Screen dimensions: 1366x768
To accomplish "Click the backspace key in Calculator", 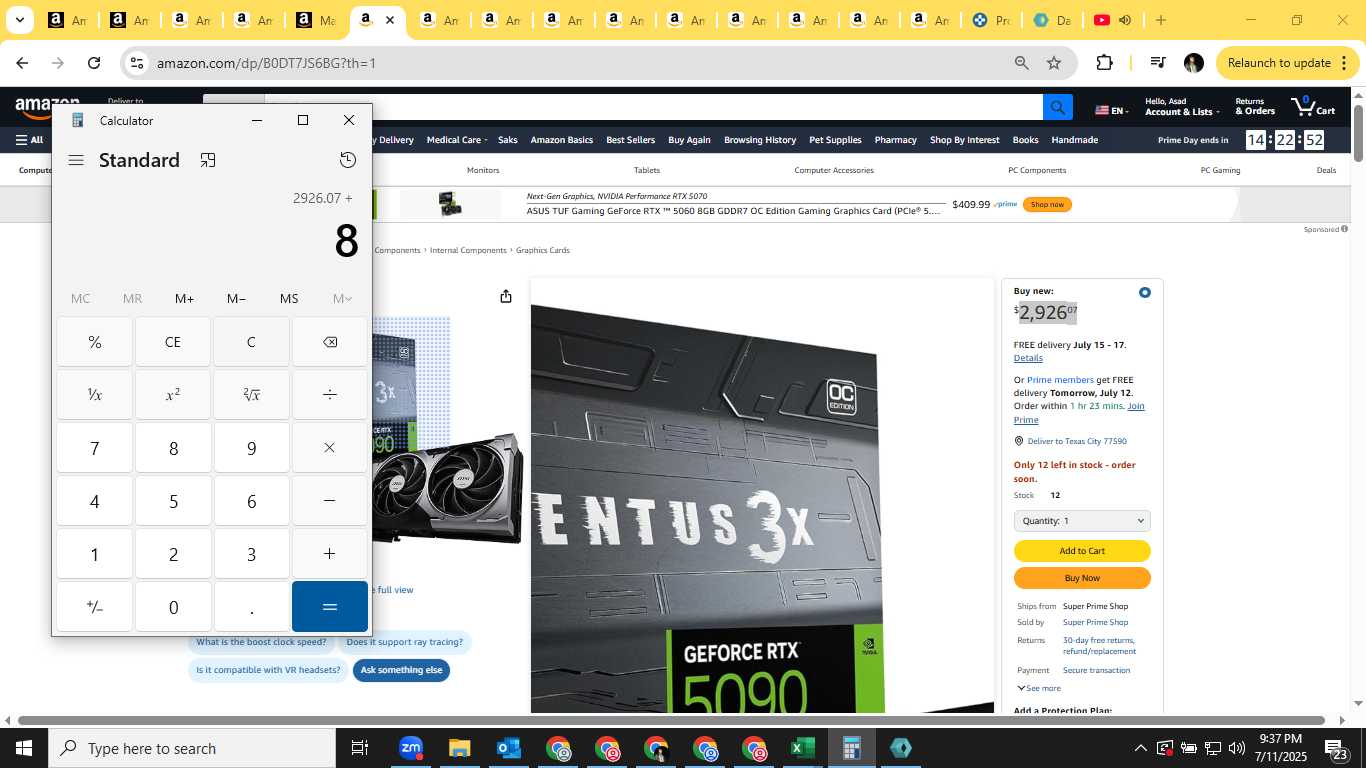I will (330, 342).
